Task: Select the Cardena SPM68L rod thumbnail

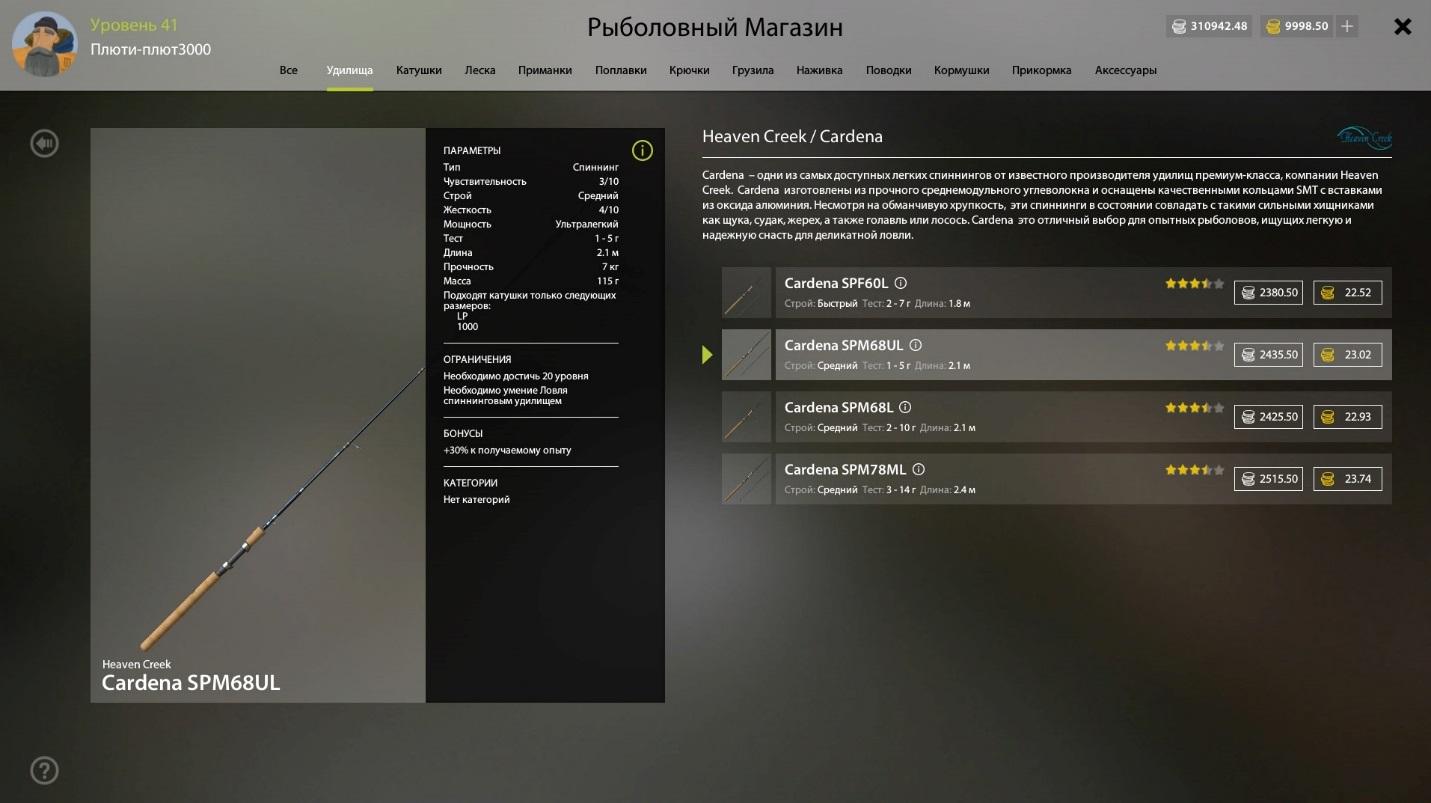Action: [x=747, y=417]
